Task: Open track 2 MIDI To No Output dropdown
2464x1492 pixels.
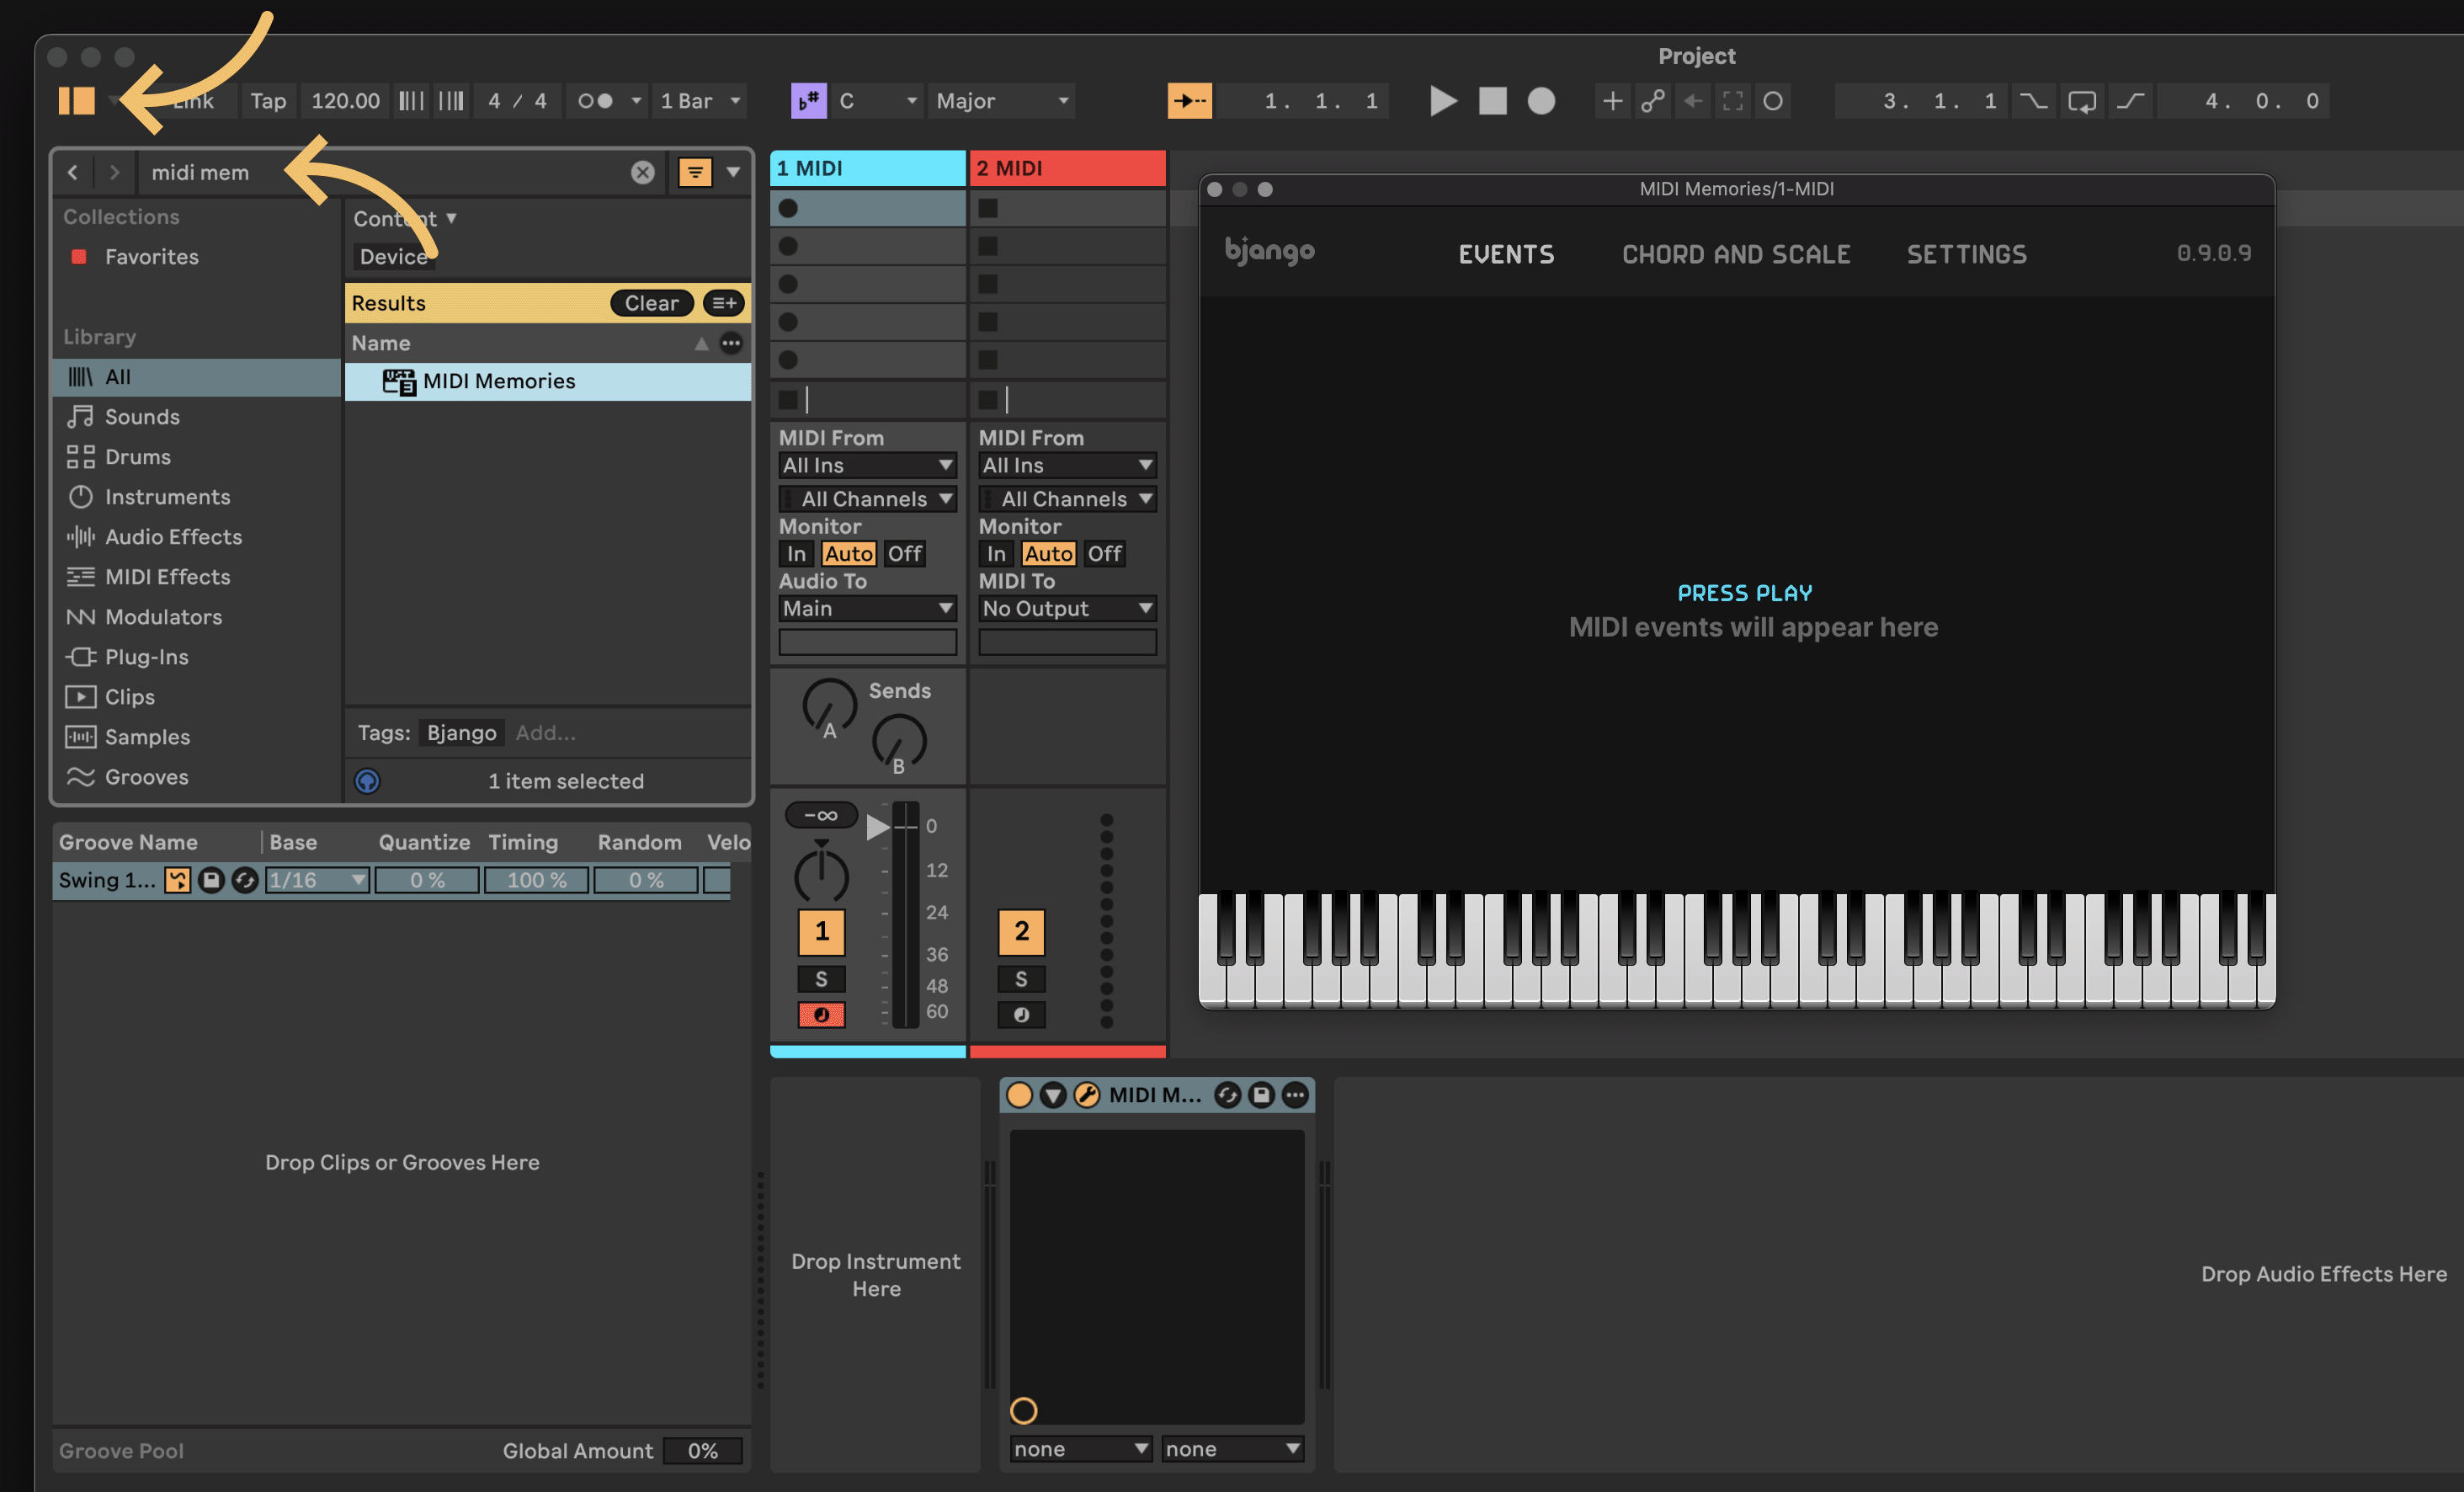Action: [1067, 608]
